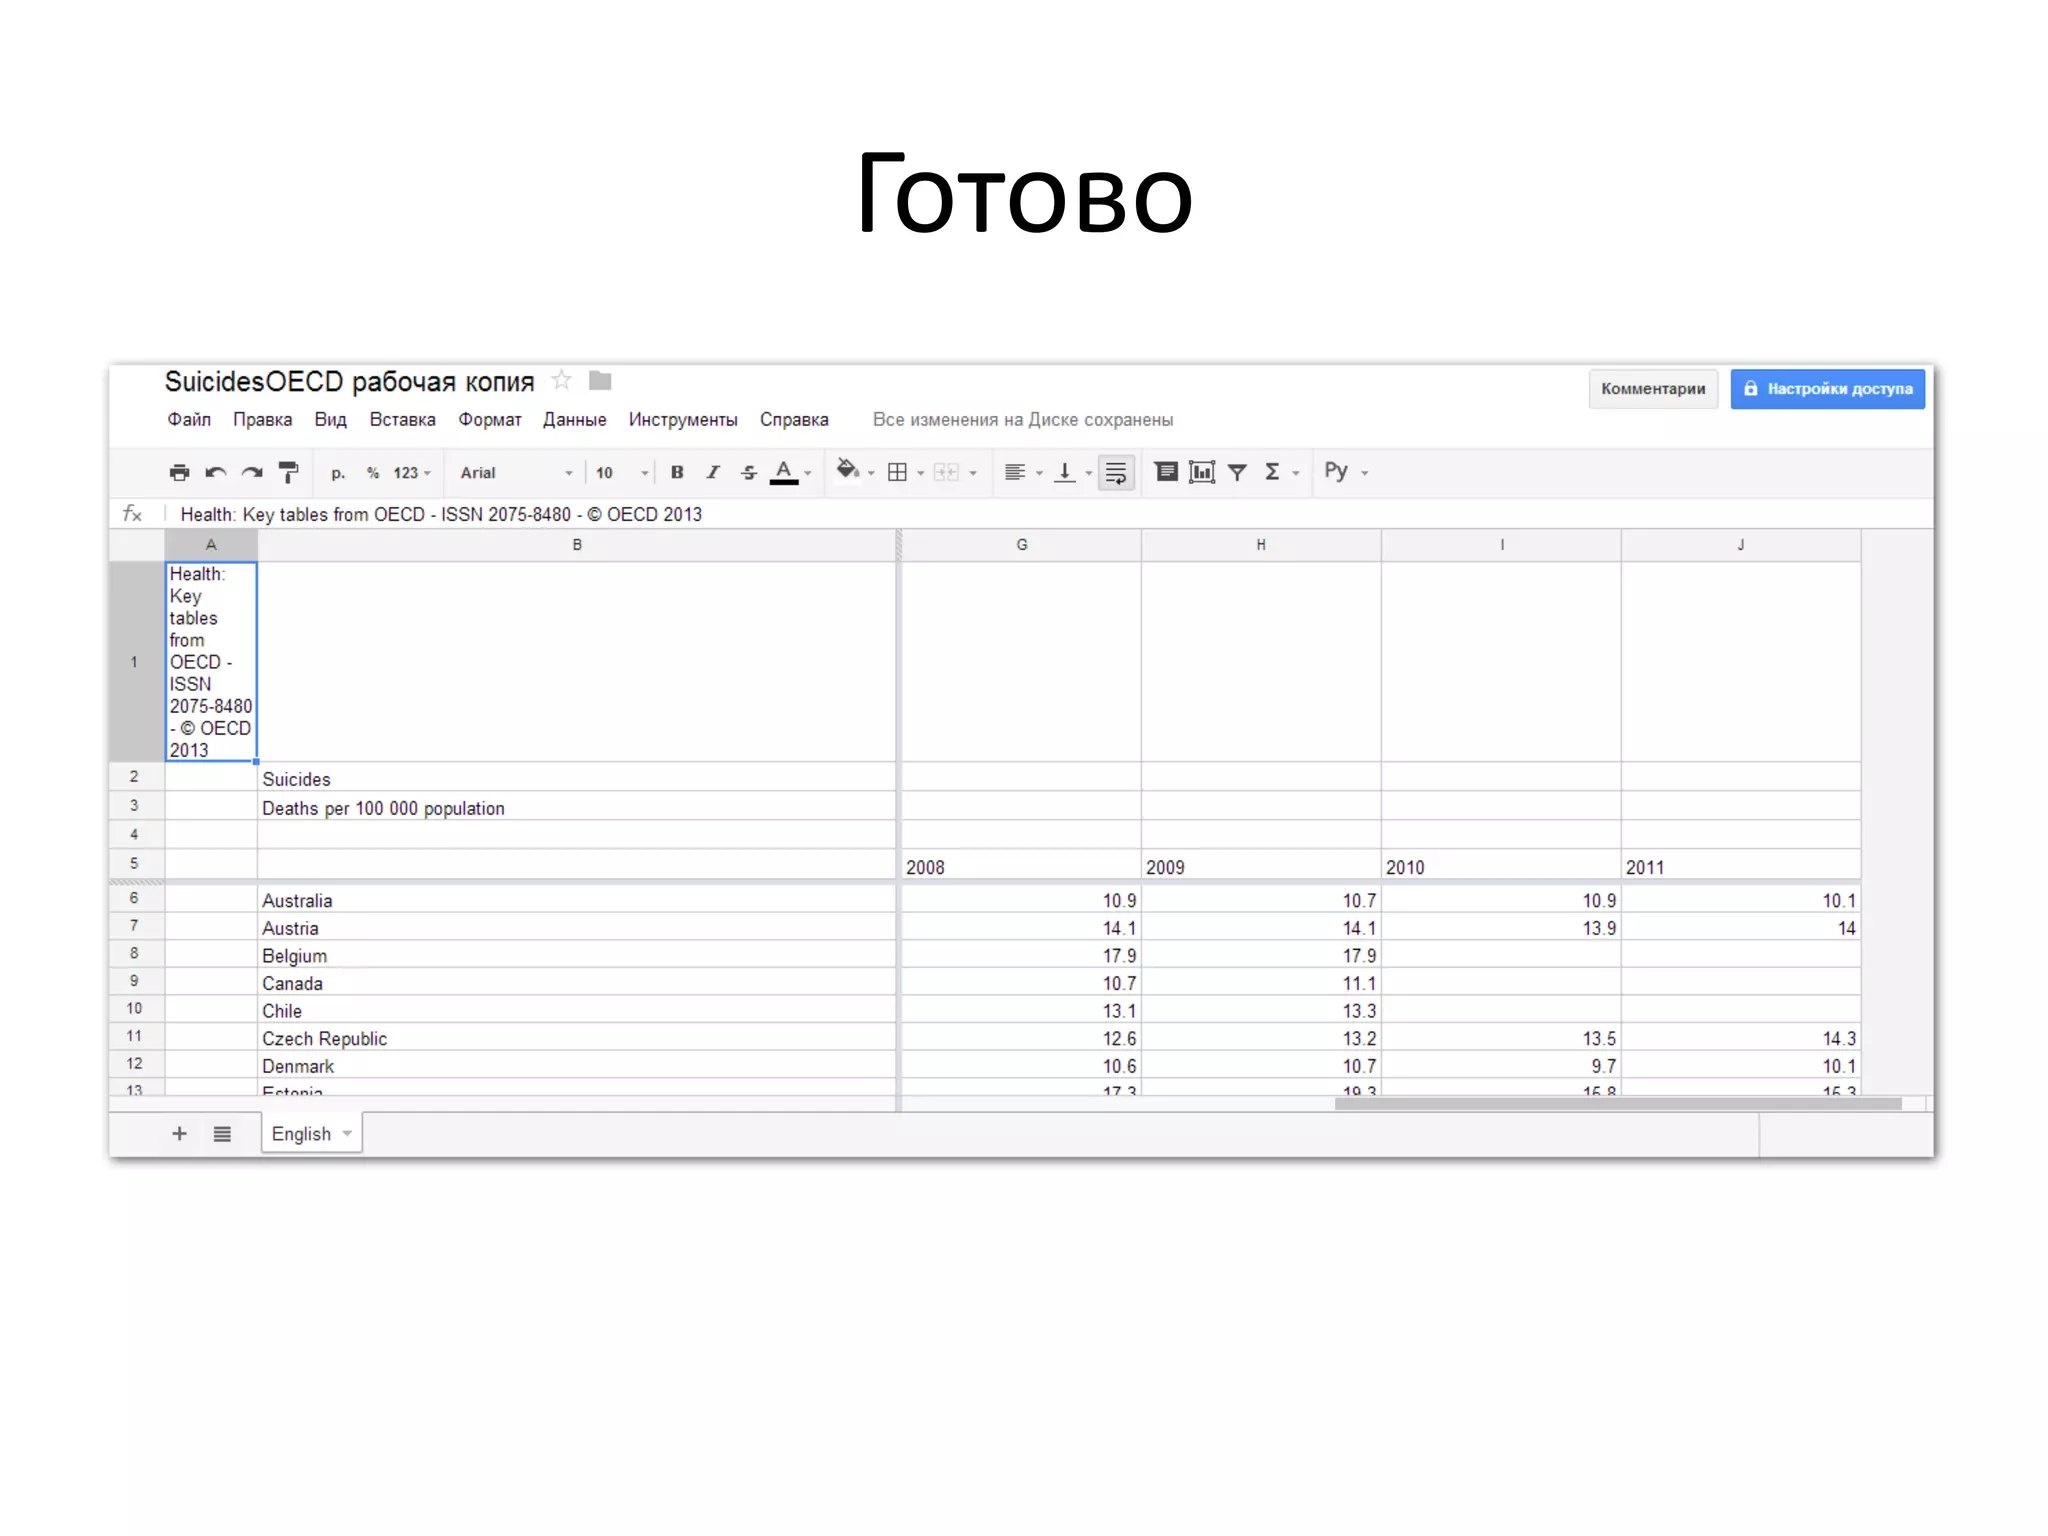The image size is (2048, 1536).
Task: Select cell A1 with Health key tables text
Action: [x=211, y=662]
